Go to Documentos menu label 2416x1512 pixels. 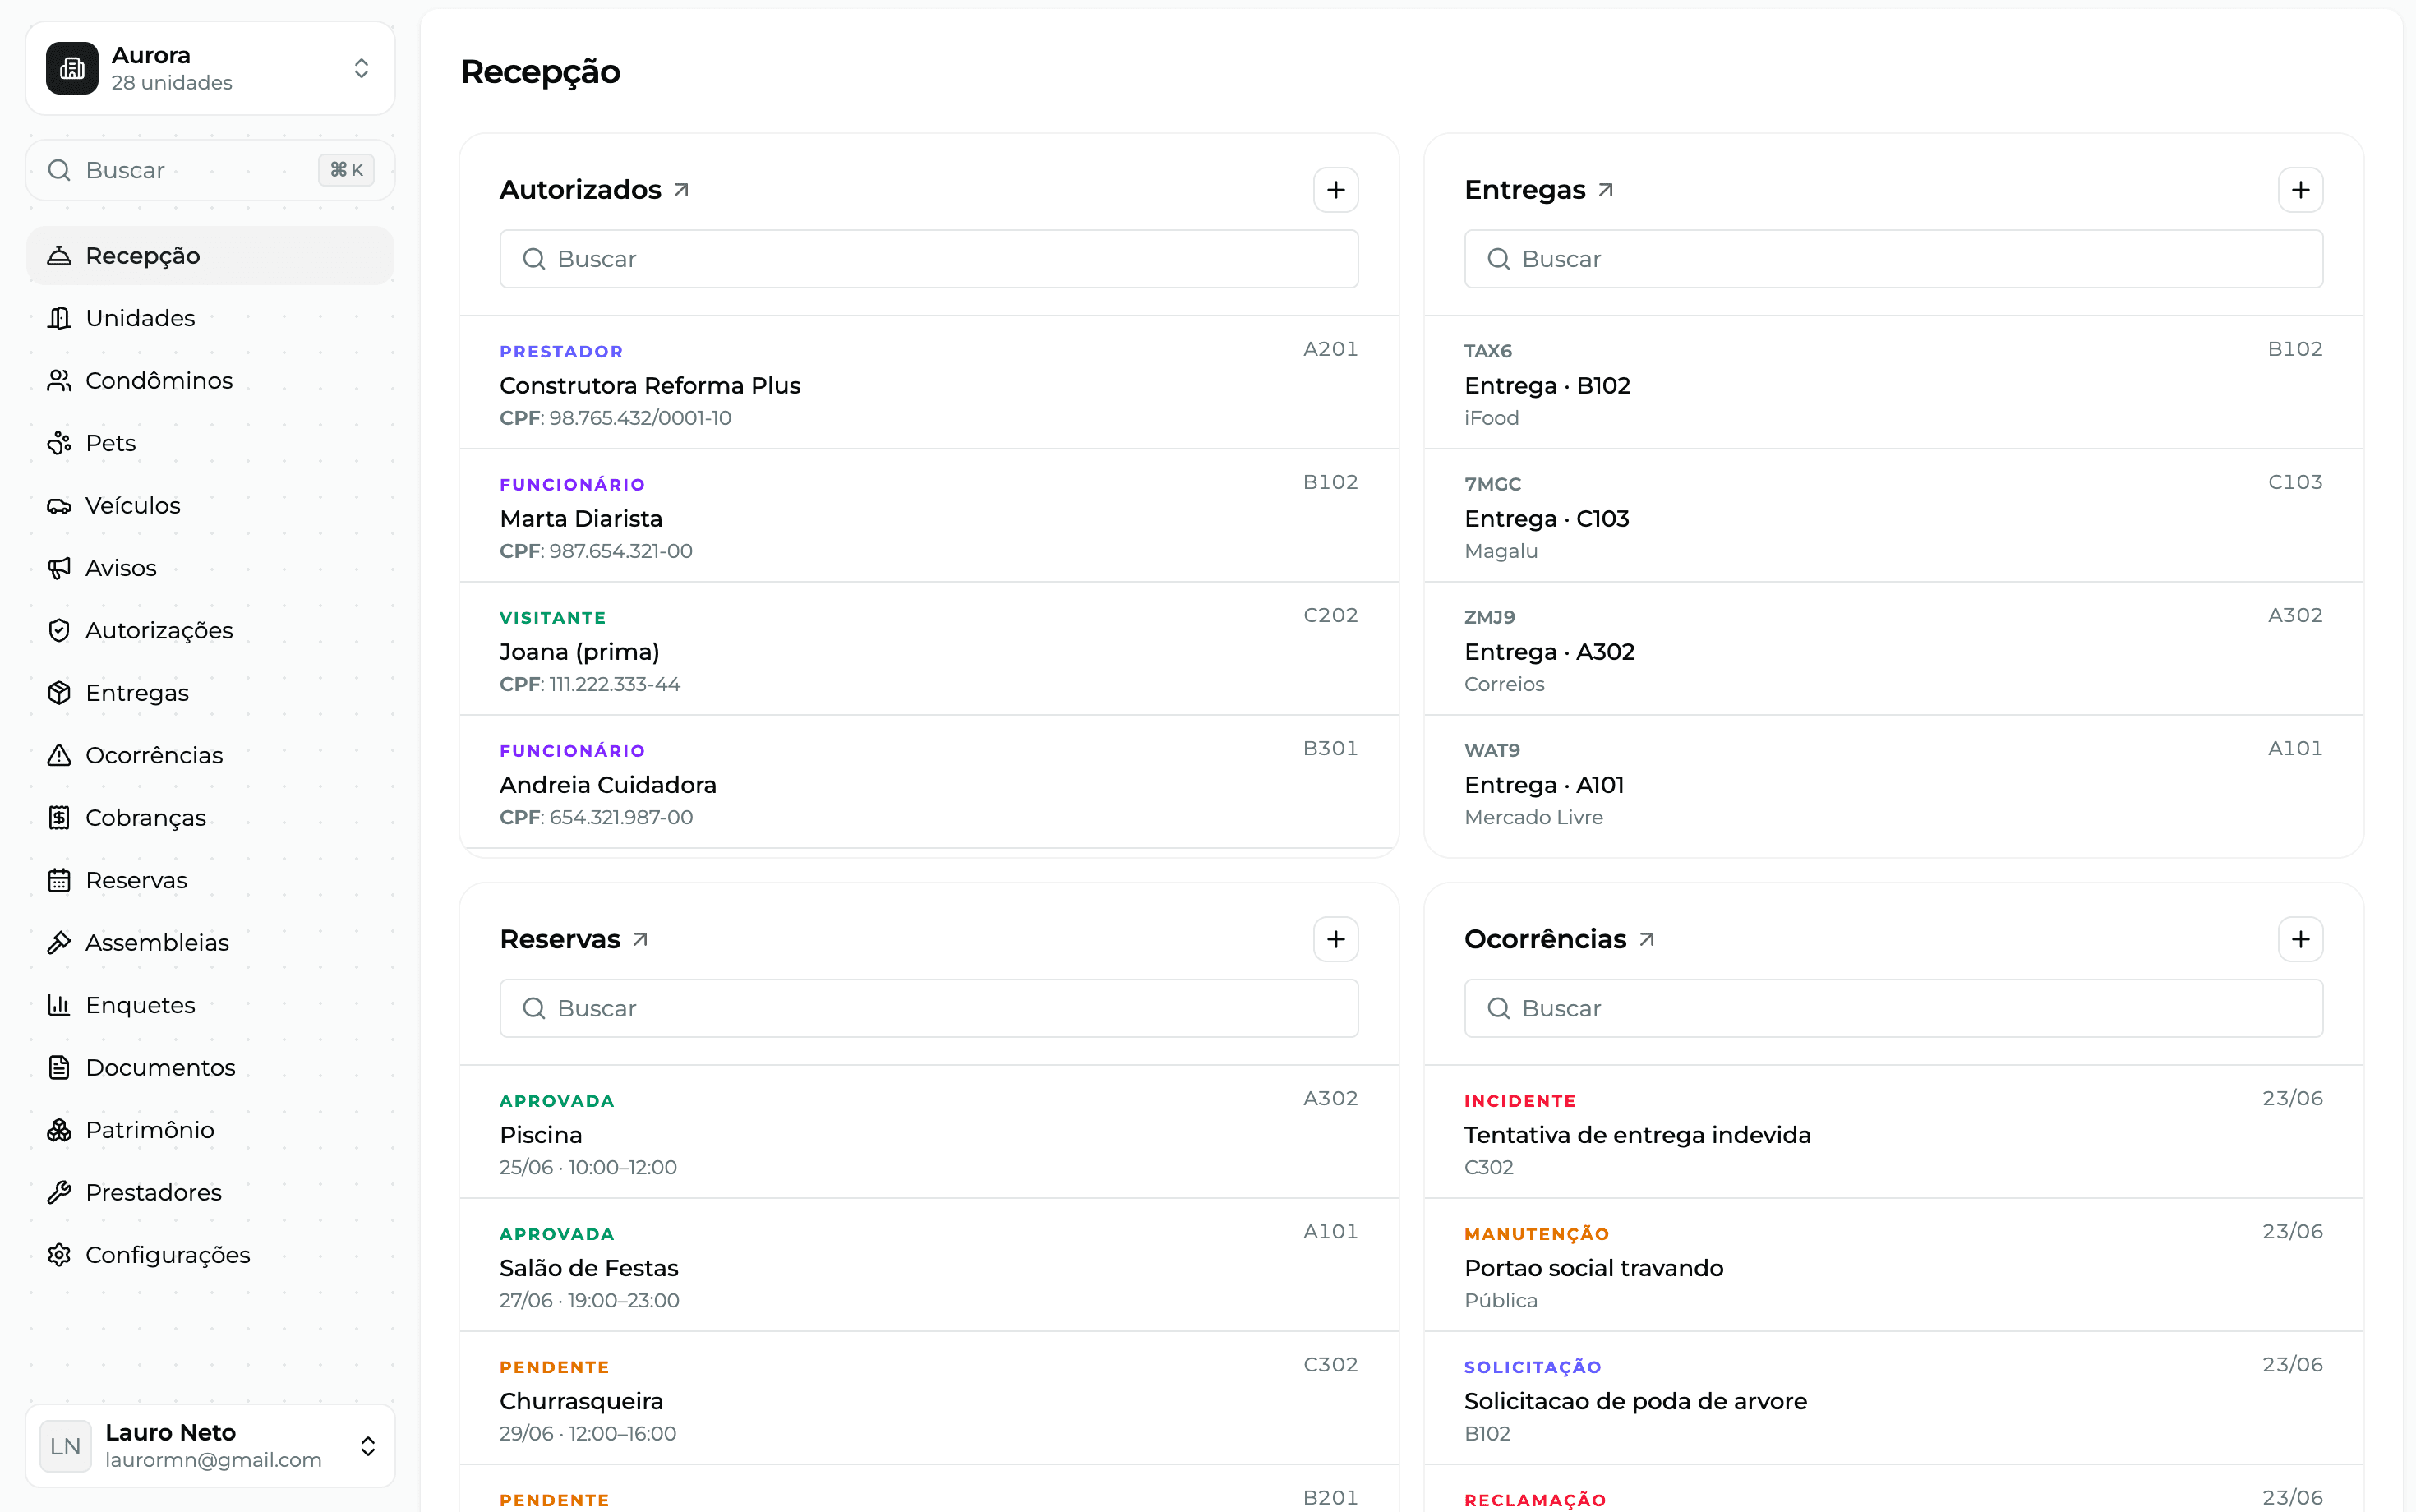161,1068
